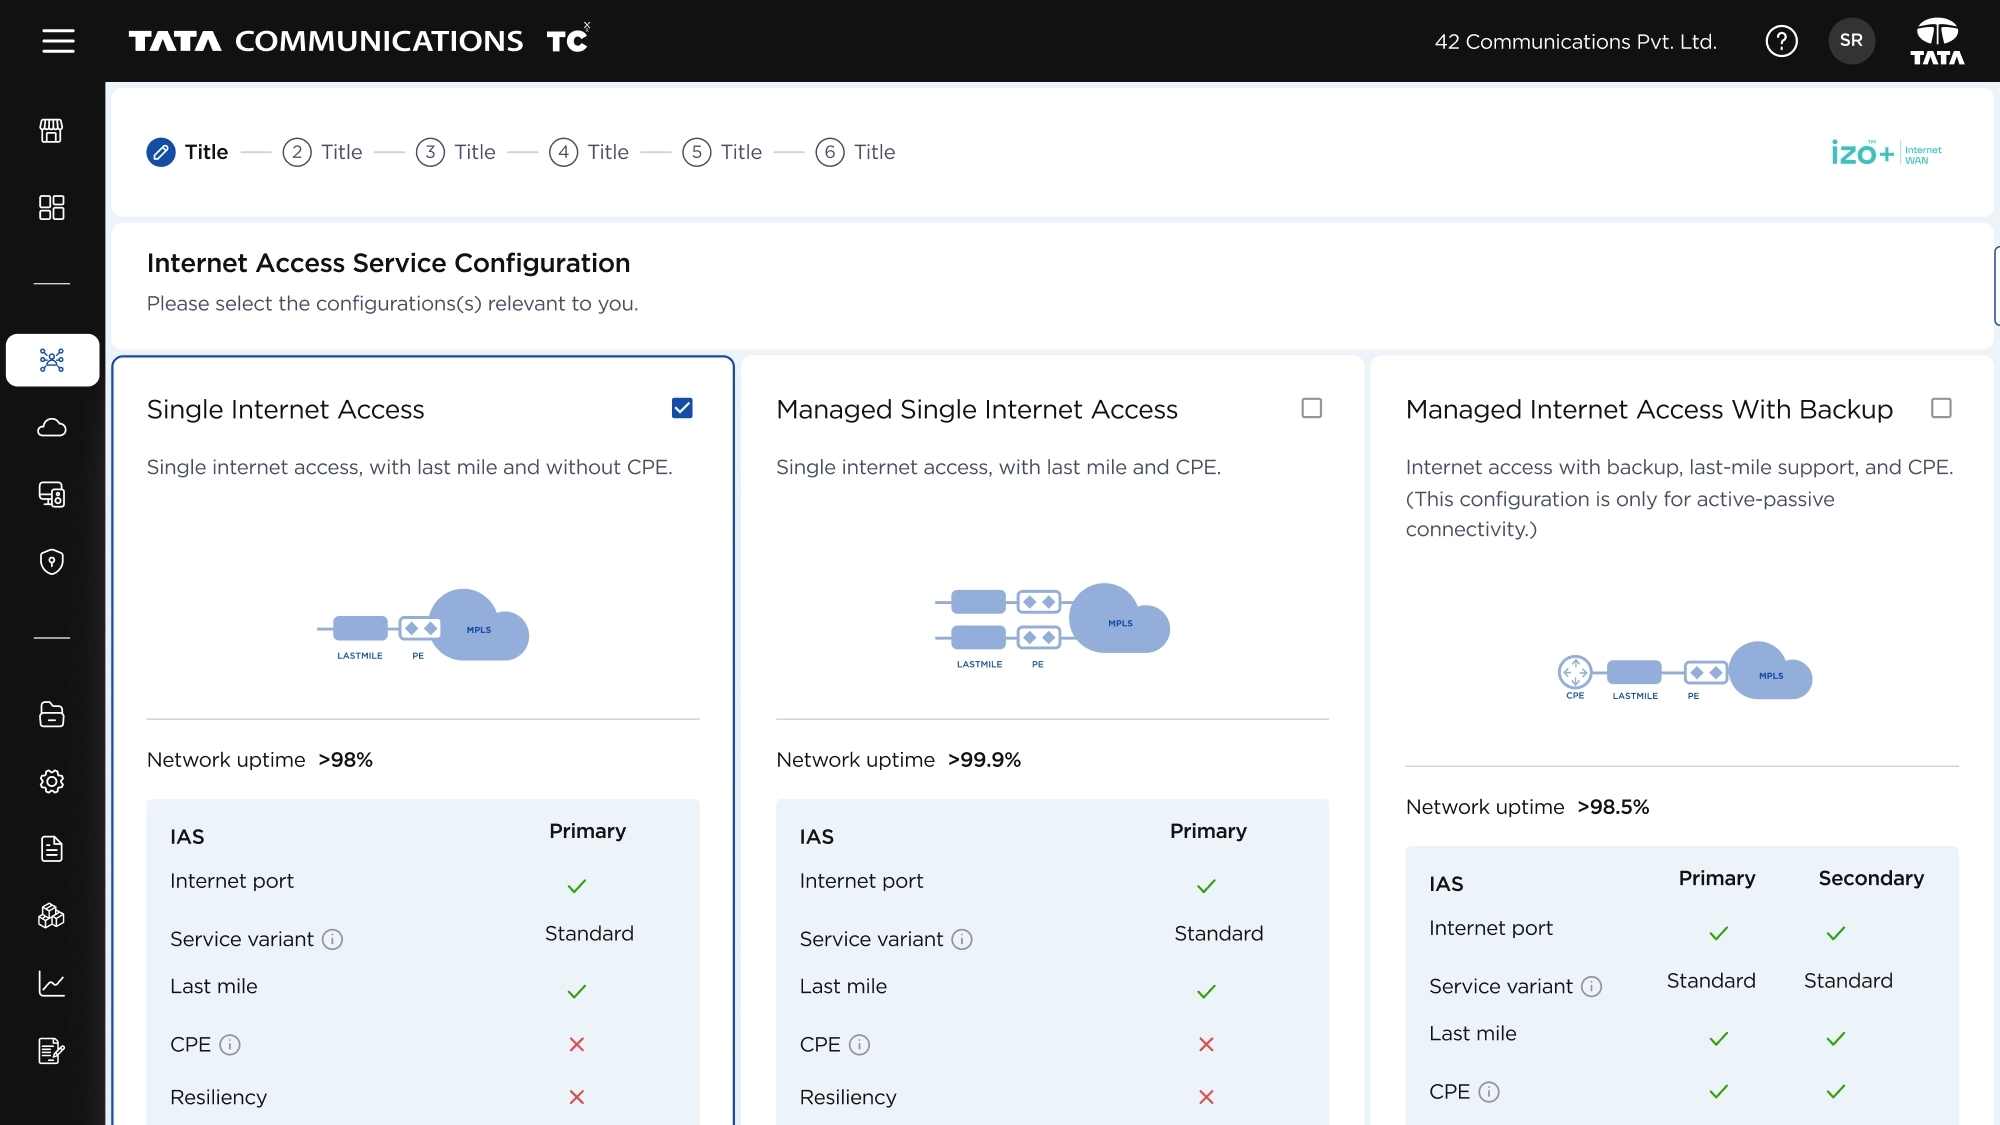
Task: Go to step 5 Title in stepper
Action: pos(722,152)
